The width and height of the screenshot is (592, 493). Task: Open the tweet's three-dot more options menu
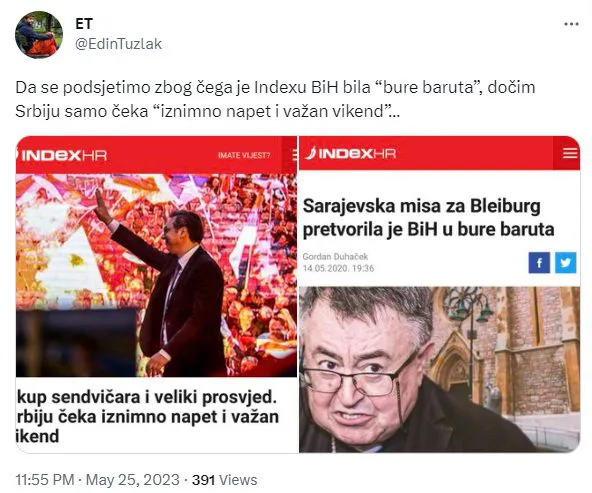click(x=571, y=24)
